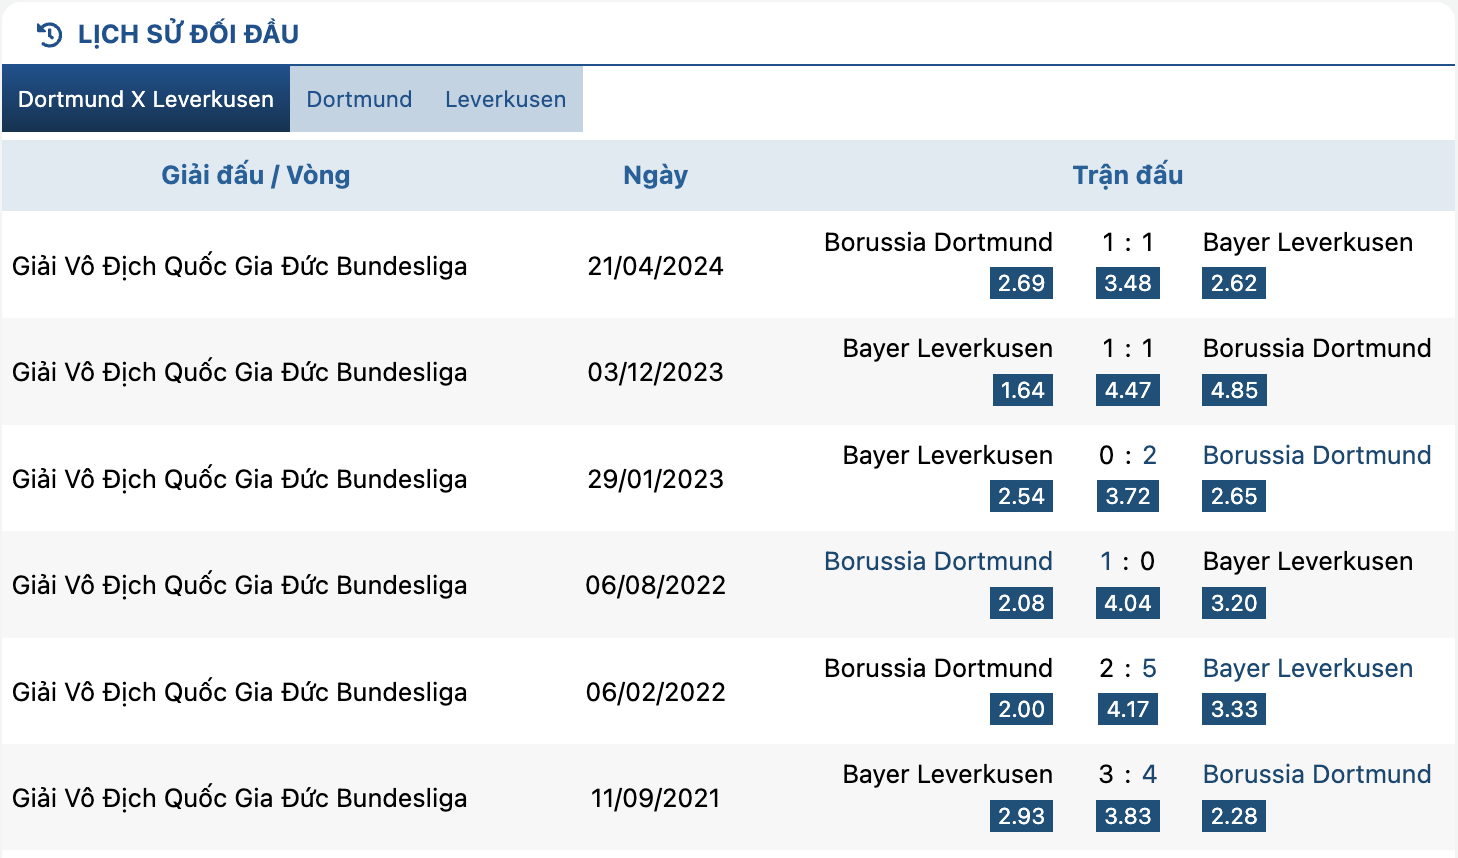The width and height of the screenshot is (1458, 858).
Task: Select the 4.85 odds for Borussia Dortmund
Action: [1234, 390]
